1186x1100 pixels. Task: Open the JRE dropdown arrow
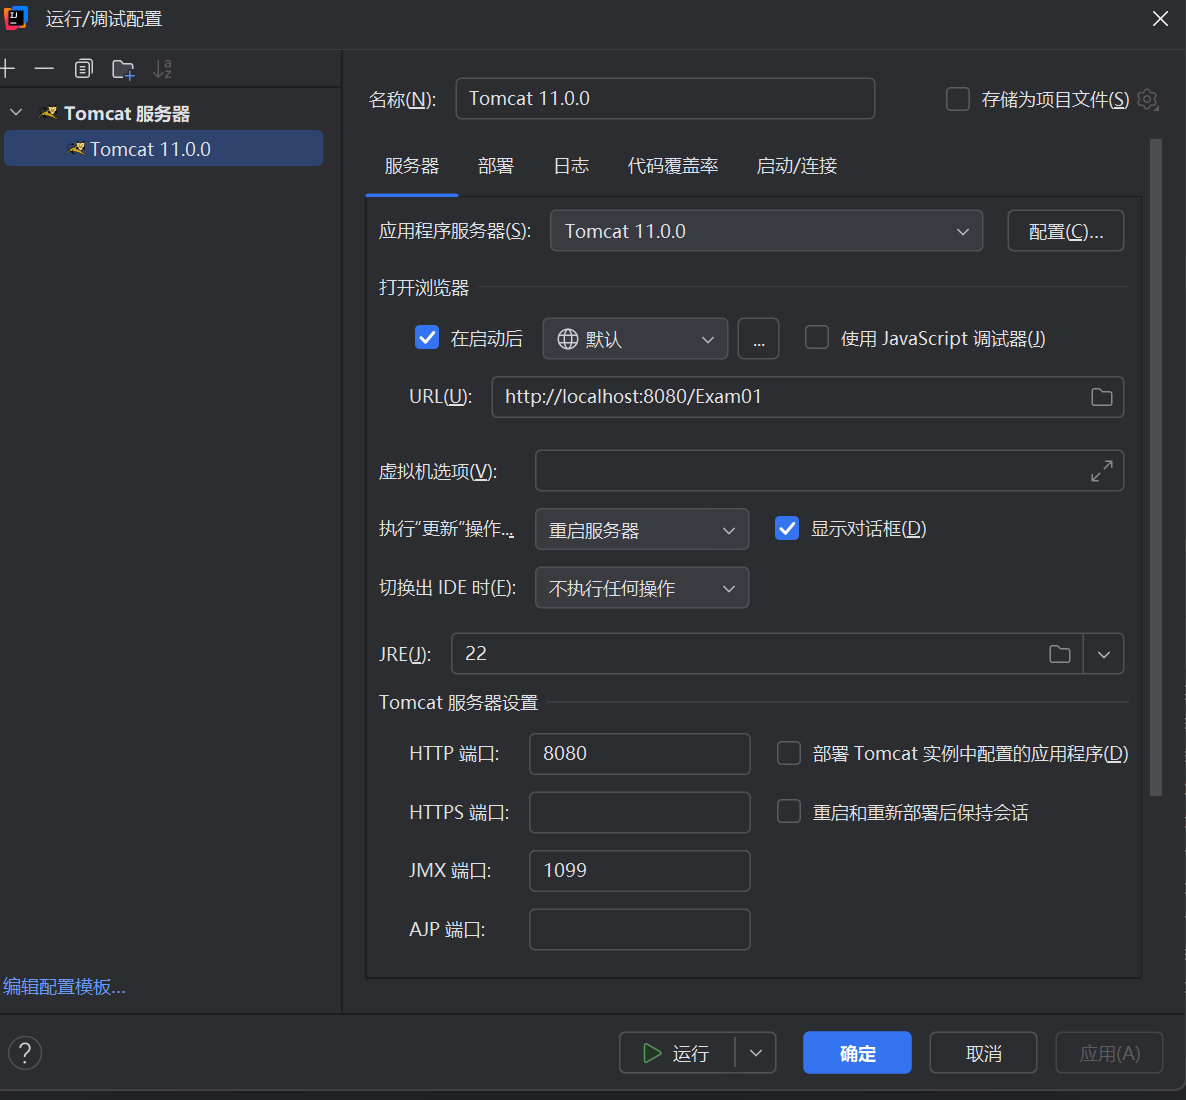pos(1104,654)
